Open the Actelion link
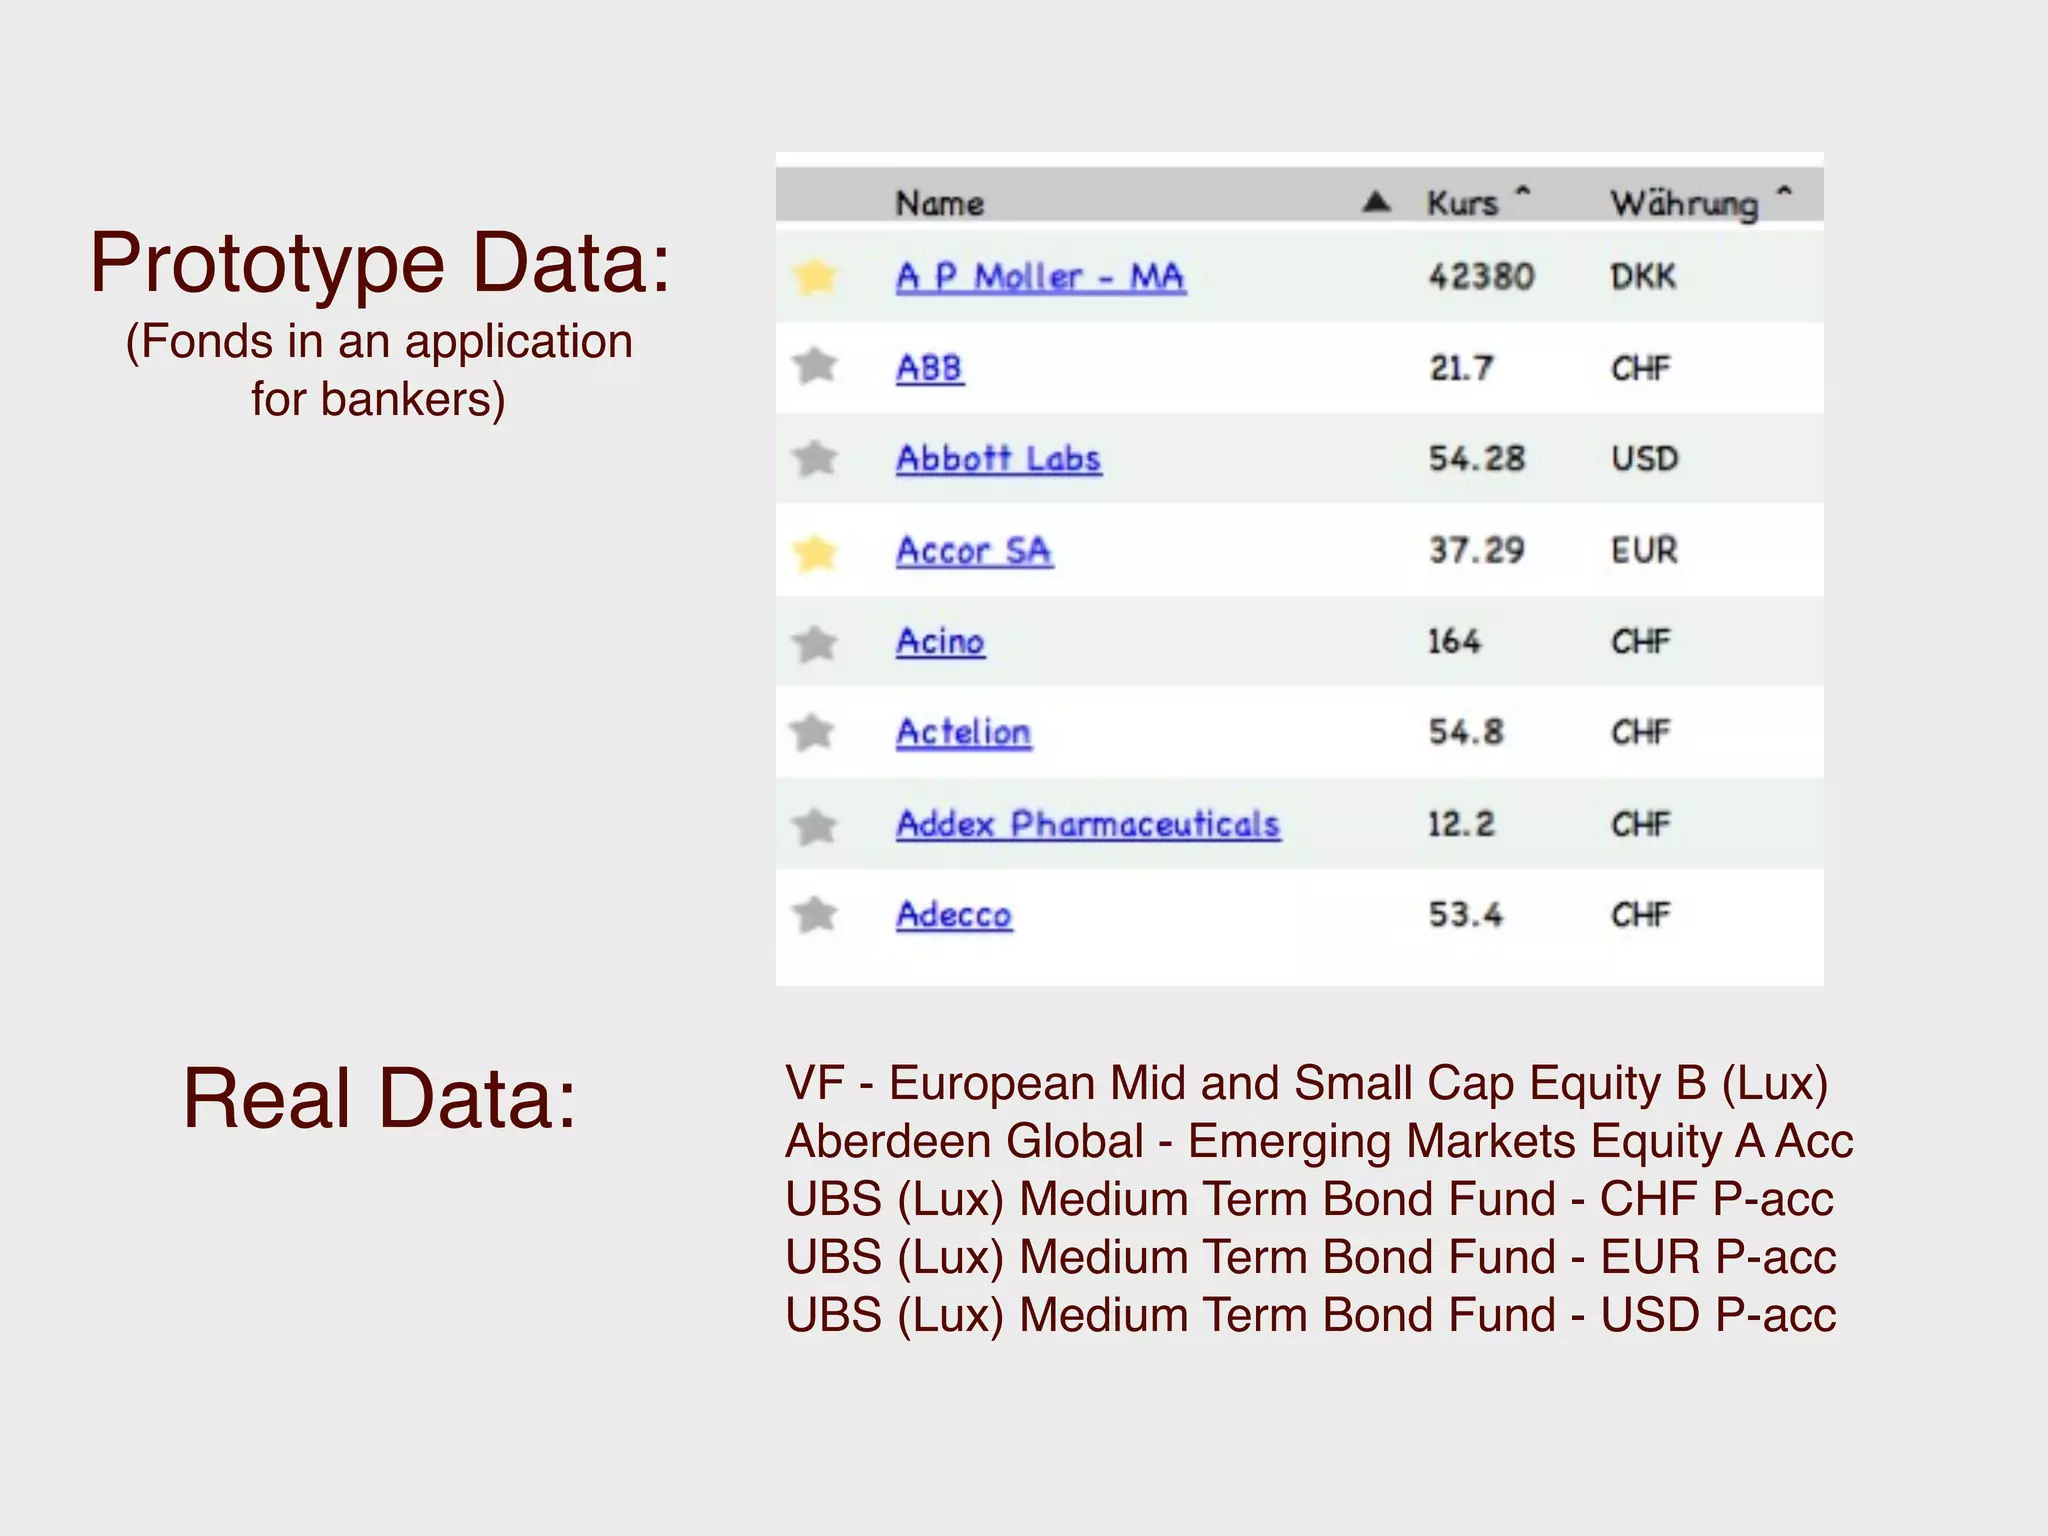Image resolution: width=2048 pixels, height=1536 pixels. tap(963, 733)
